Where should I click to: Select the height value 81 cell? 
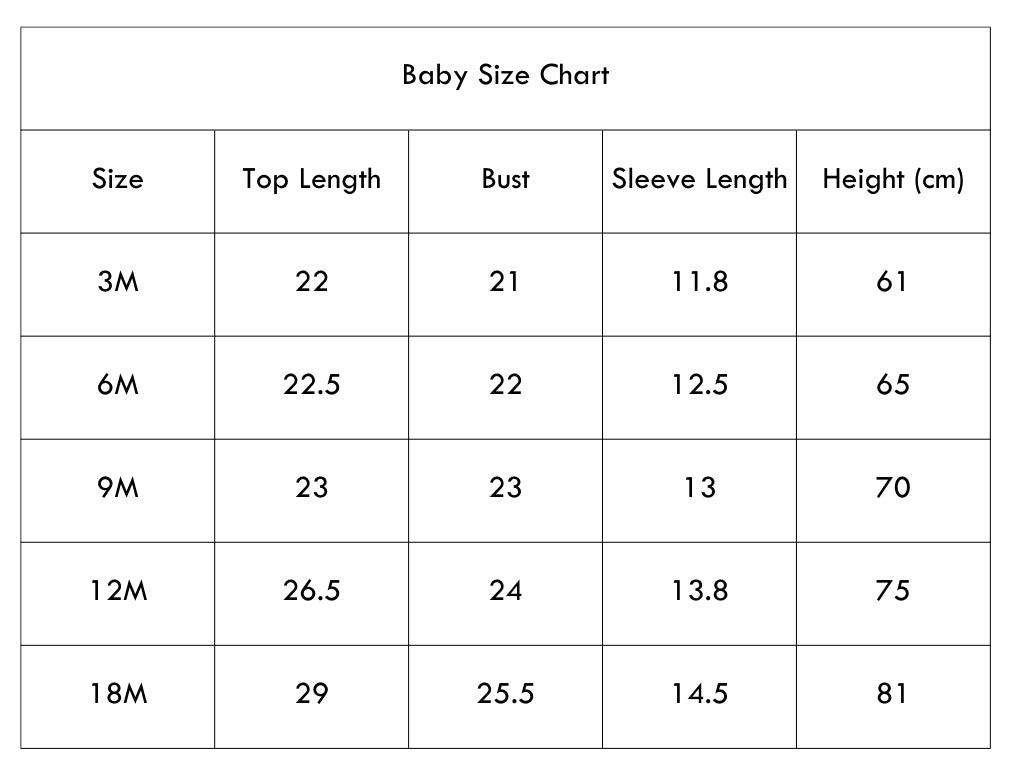(x=892, y=693)
